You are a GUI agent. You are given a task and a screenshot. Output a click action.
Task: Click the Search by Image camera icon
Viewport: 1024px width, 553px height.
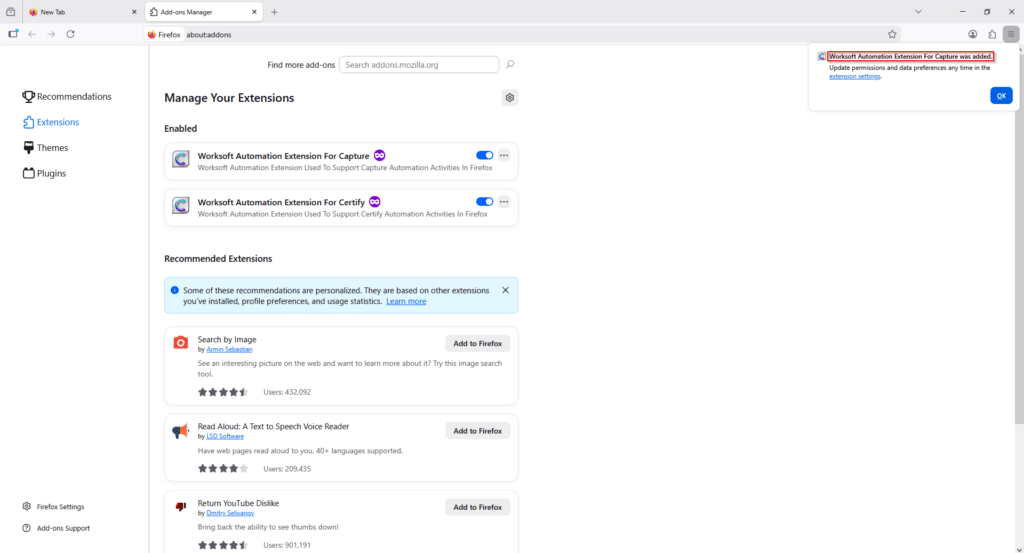tap(181, 342)
